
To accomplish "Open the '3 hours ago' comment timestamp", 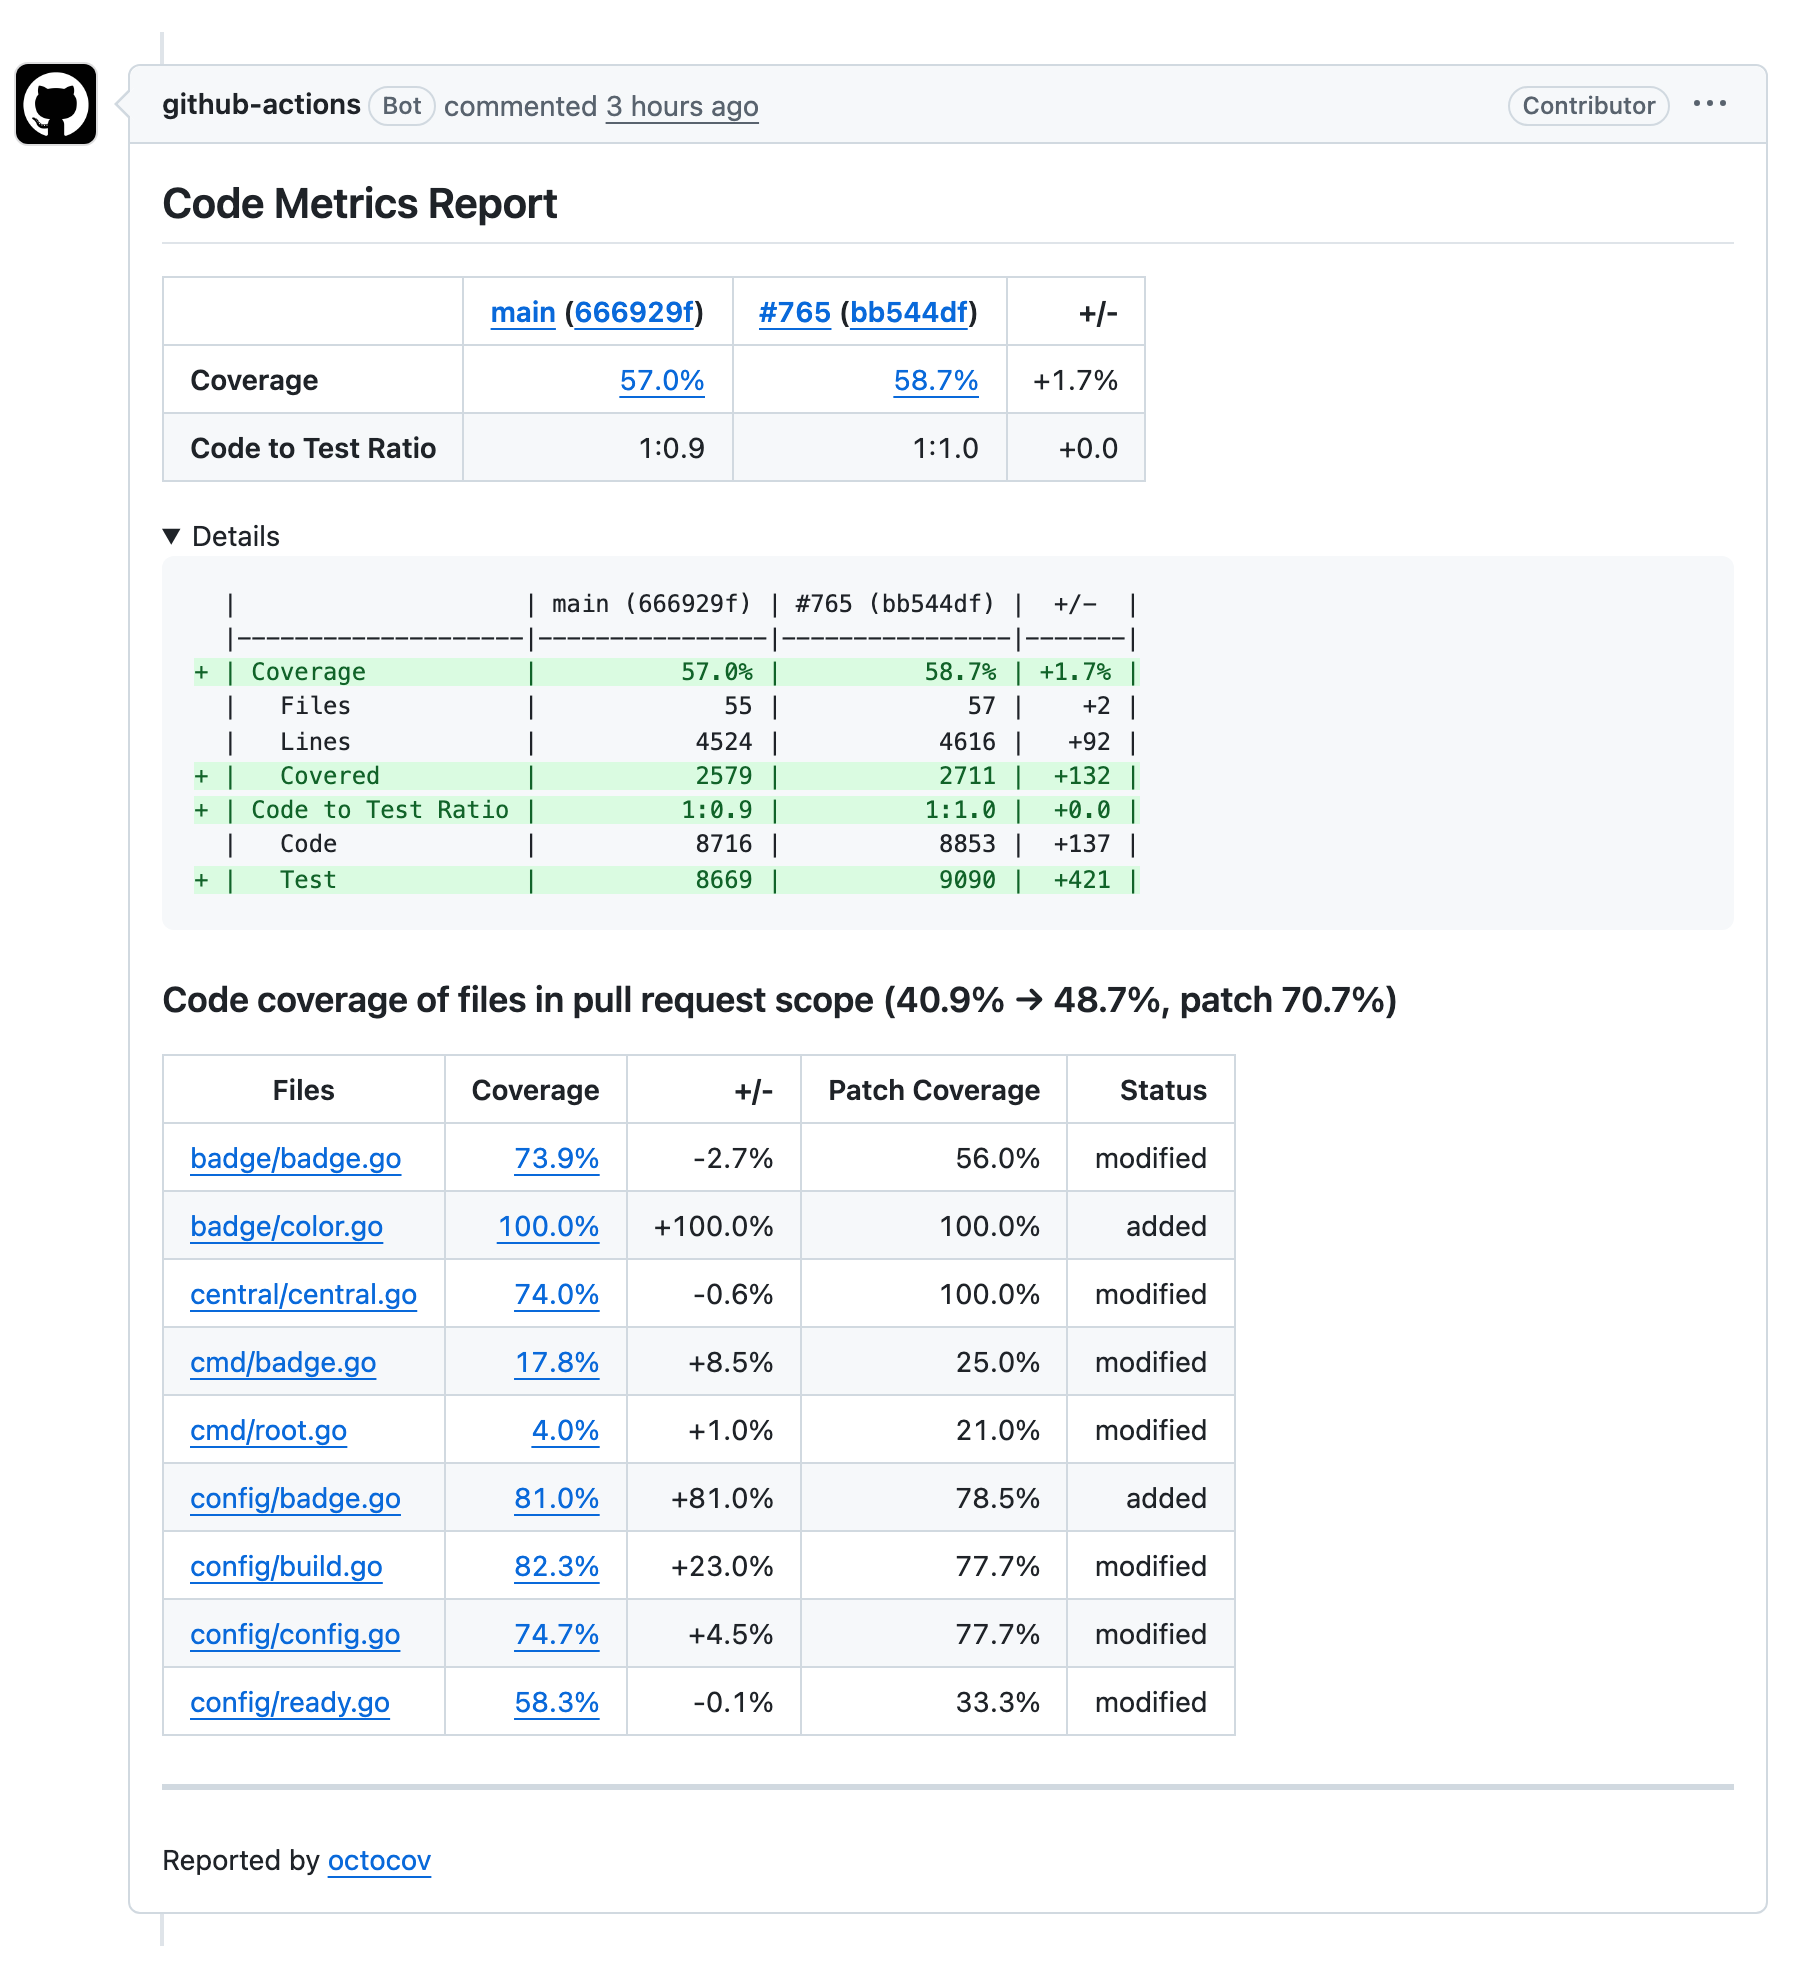I will [x=682, y=106].
